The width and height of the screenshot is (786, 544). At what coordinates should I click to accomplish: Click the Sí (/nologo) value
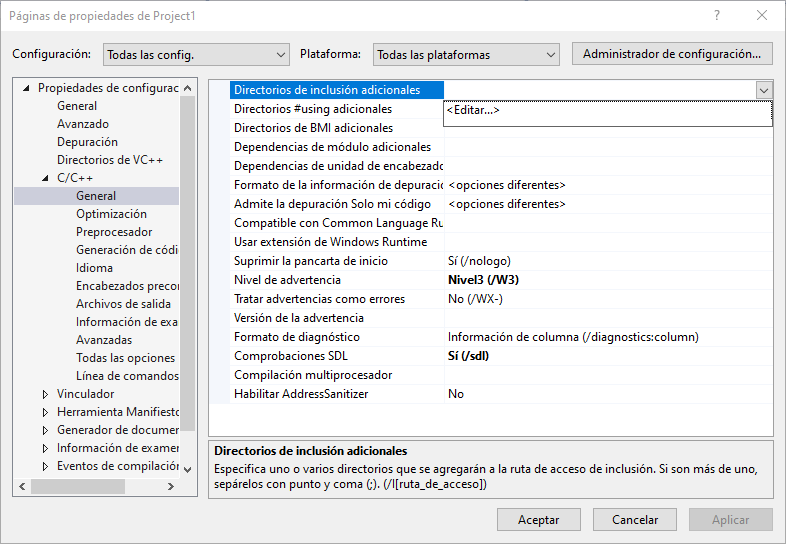(479, 261)
